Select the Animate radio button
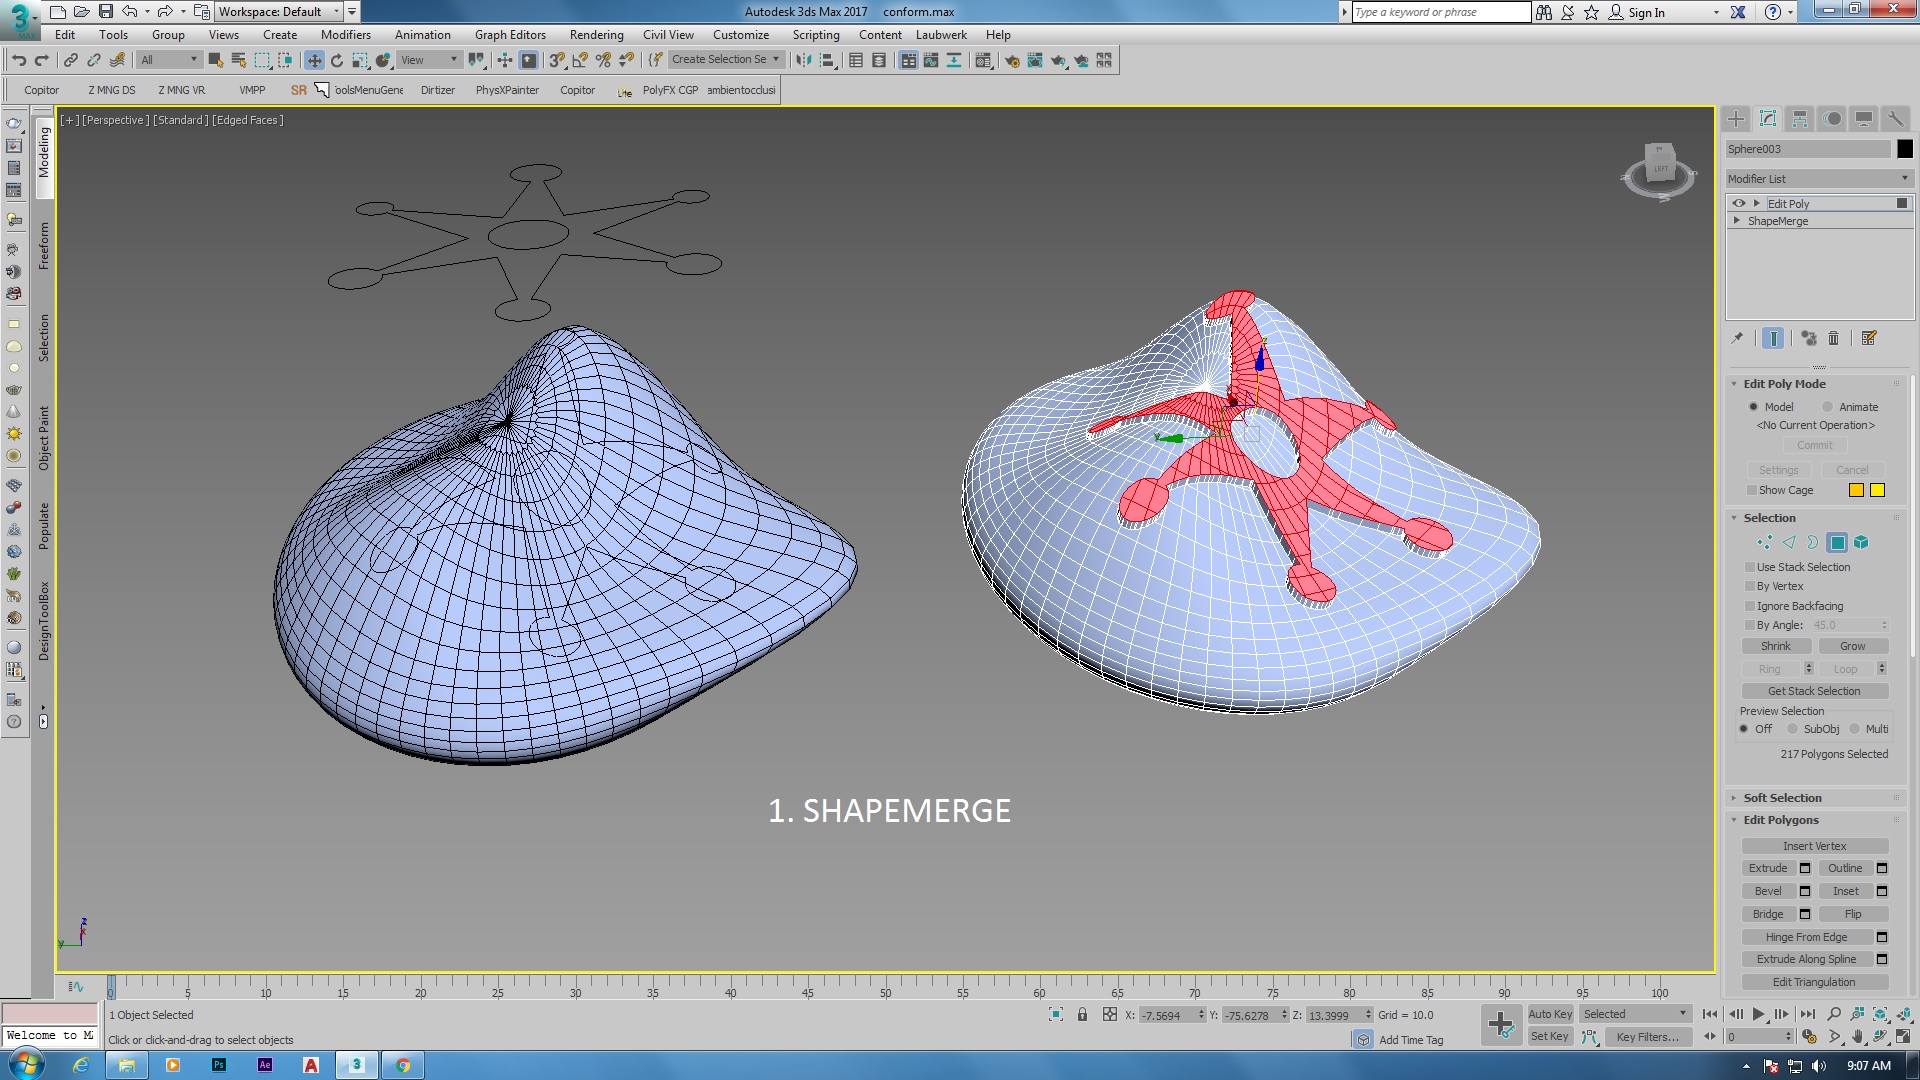The image size is (1920, 1080). click(x=1828, y=407)
